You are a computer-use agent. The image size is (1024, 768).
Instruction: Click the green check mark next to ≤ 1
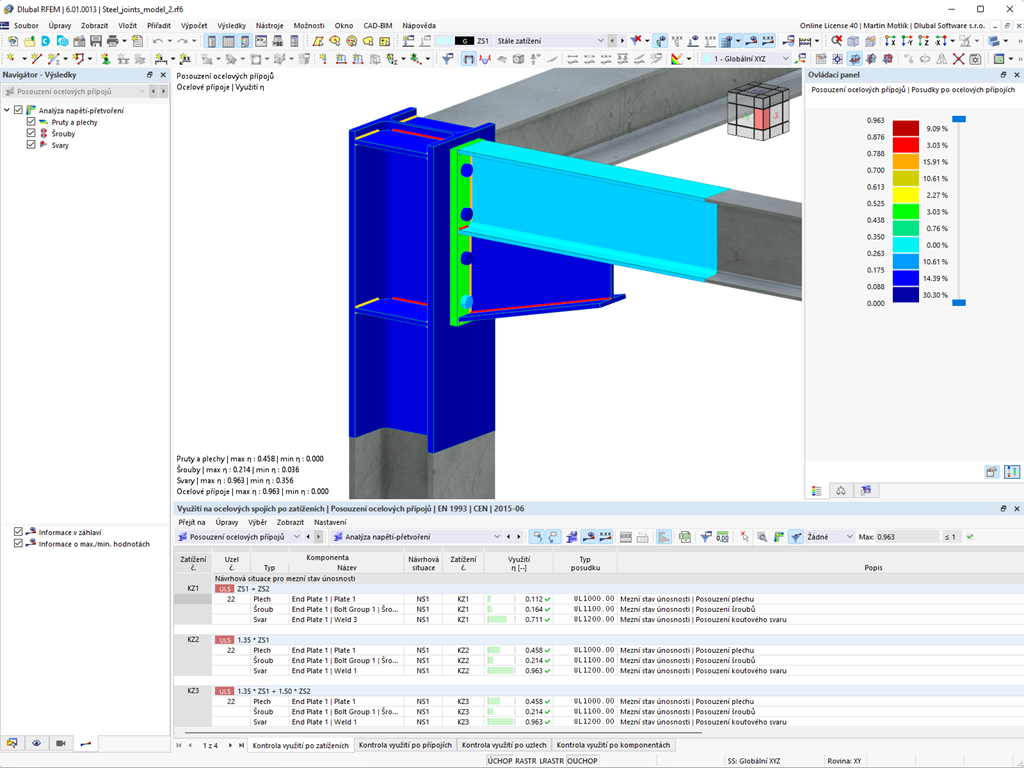(x=968, y=537)
